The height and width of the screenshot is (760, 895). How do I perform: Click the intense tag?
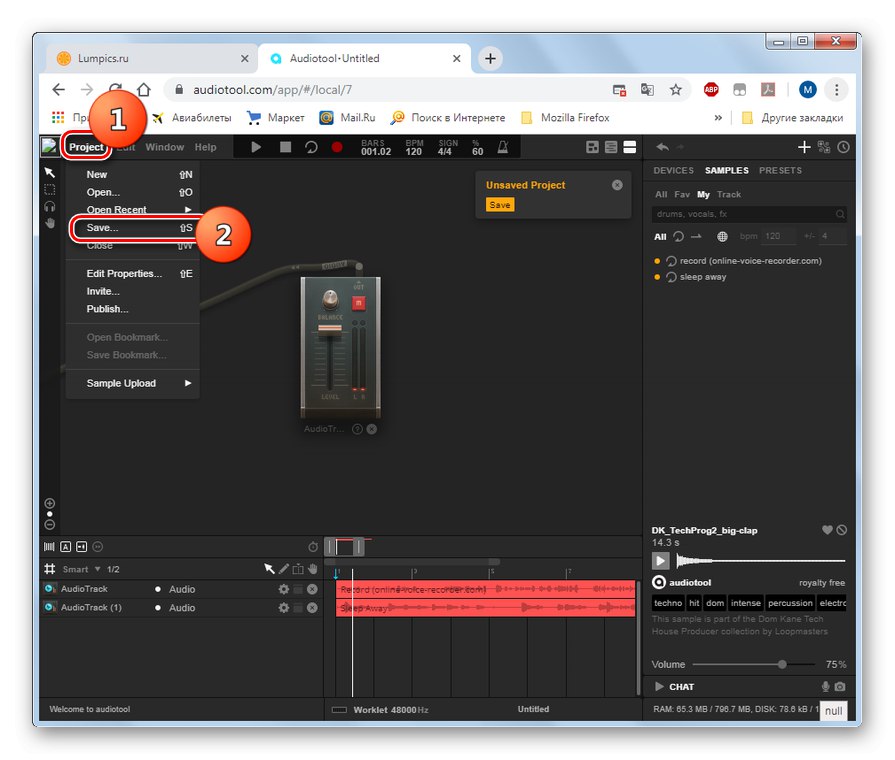(x=745, y=603)
